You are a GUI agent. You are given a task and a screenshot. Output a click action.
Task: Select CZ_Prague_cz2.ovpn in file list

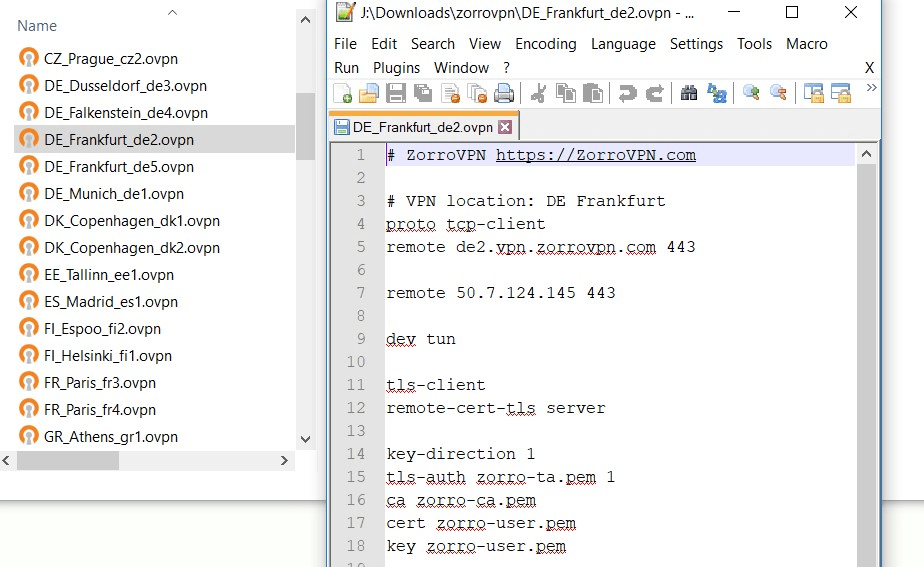coord(111,59)
